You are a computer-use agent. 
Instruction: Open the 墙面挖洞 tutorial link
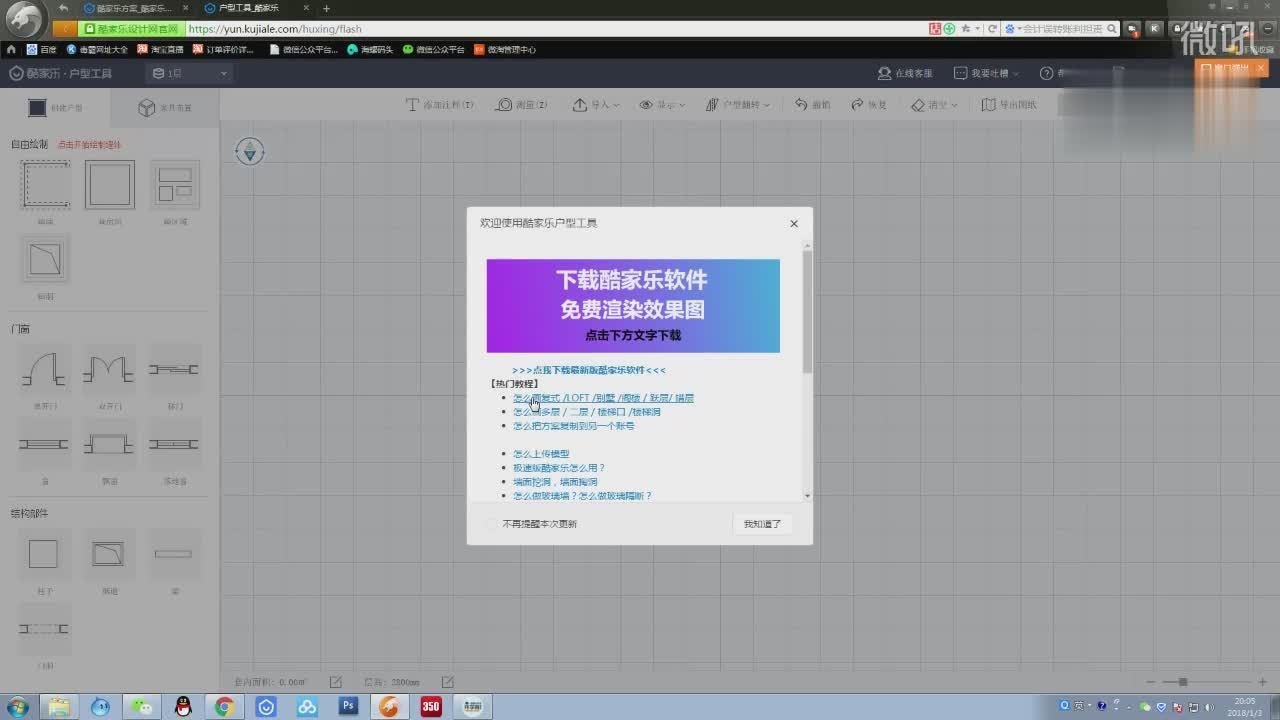(x=555, y=482)
